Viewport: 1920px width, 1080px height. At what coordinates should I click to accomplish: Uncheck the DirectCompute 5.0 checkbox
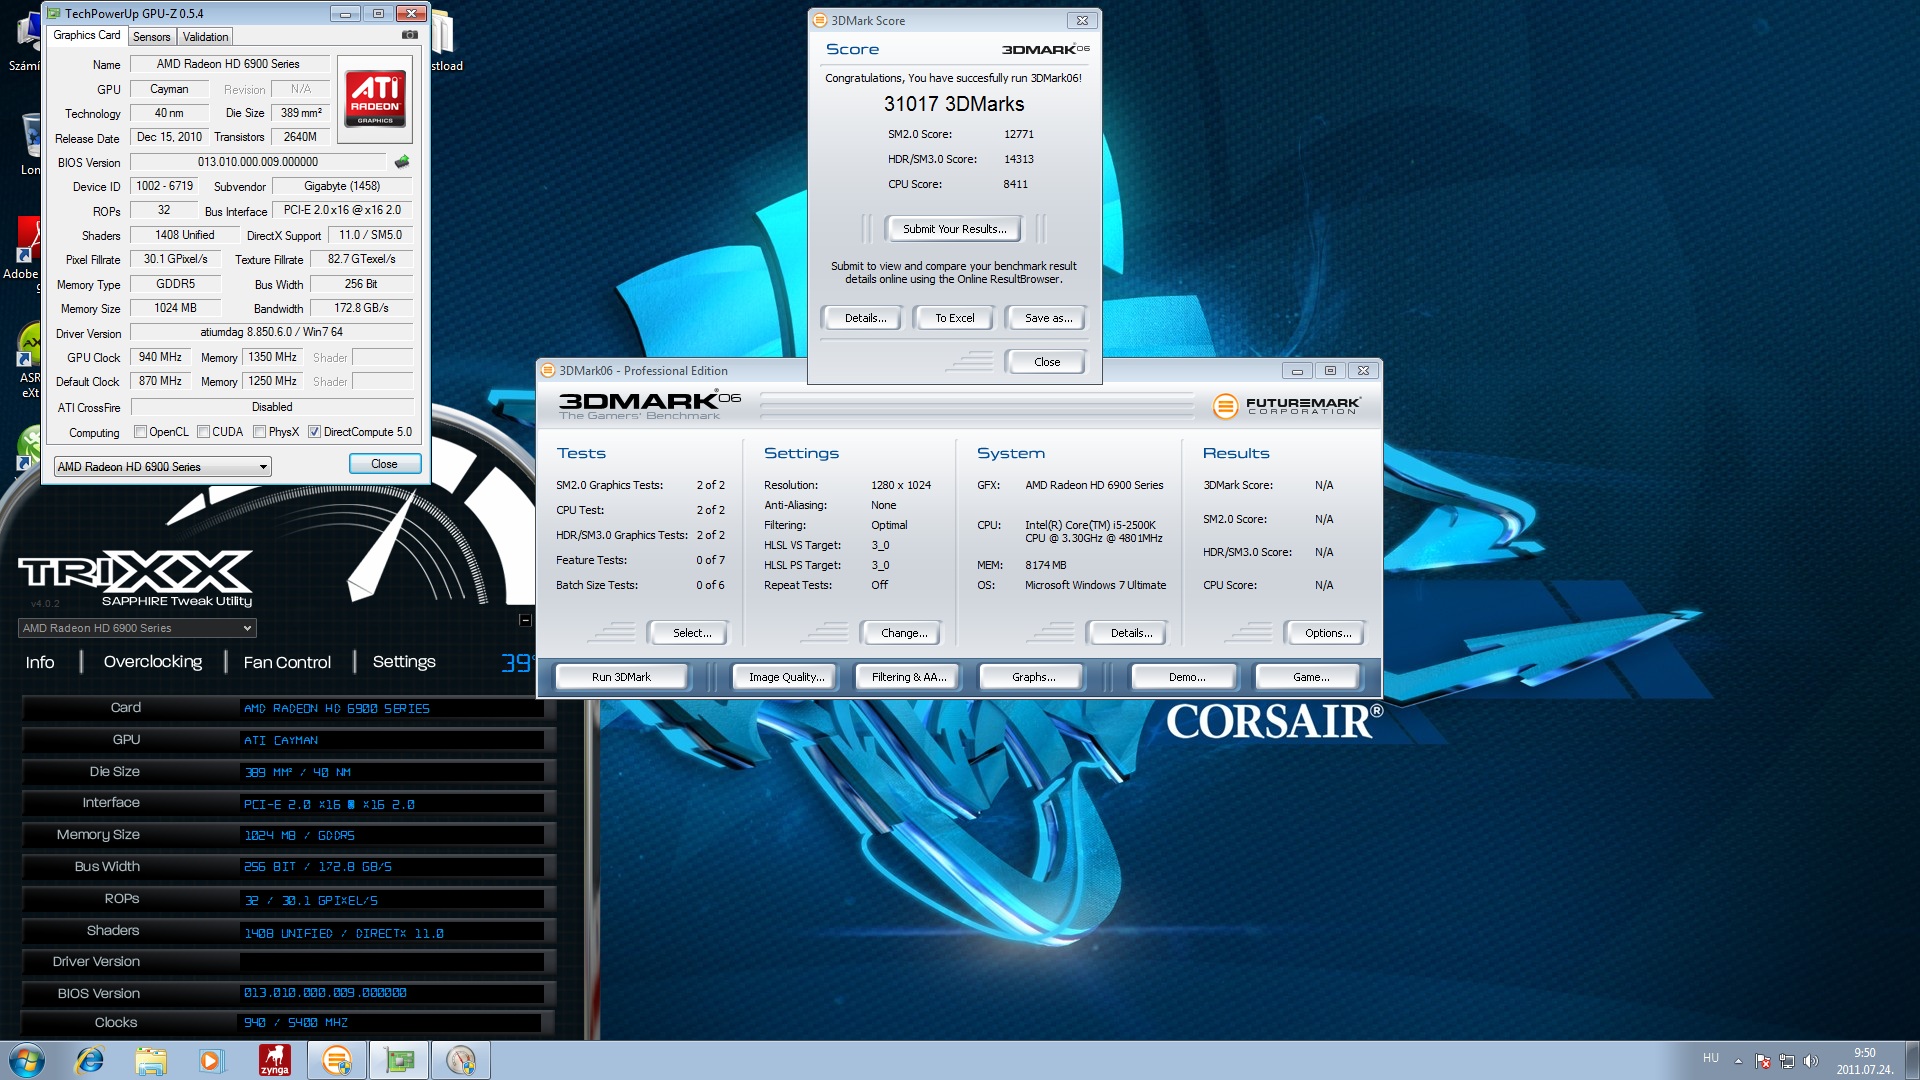tap(314, 432)
